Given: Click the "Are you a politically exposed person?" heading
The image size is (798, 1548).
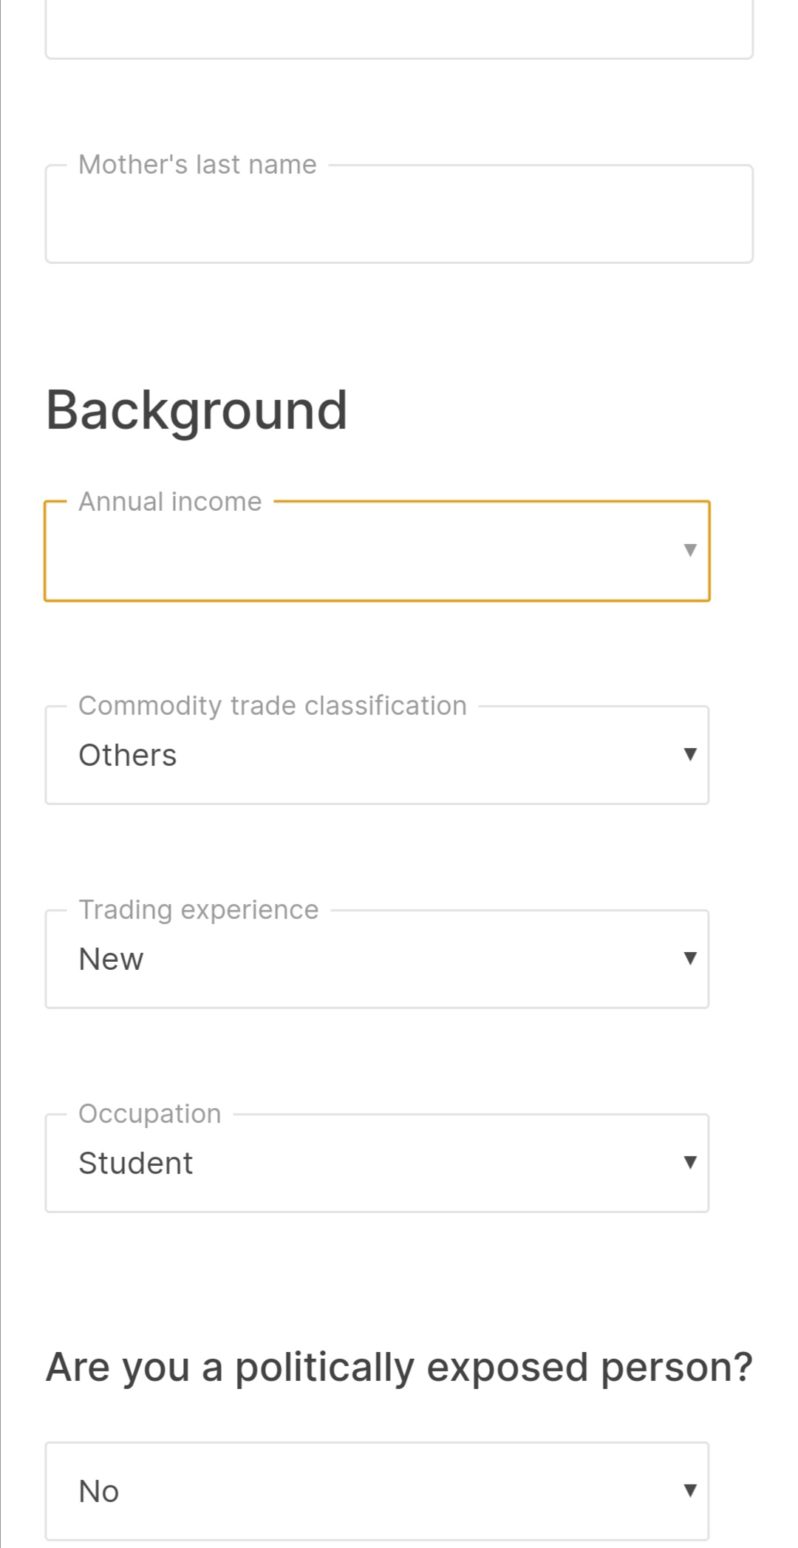Looking at the screenshot, I should pos(398,1367).
